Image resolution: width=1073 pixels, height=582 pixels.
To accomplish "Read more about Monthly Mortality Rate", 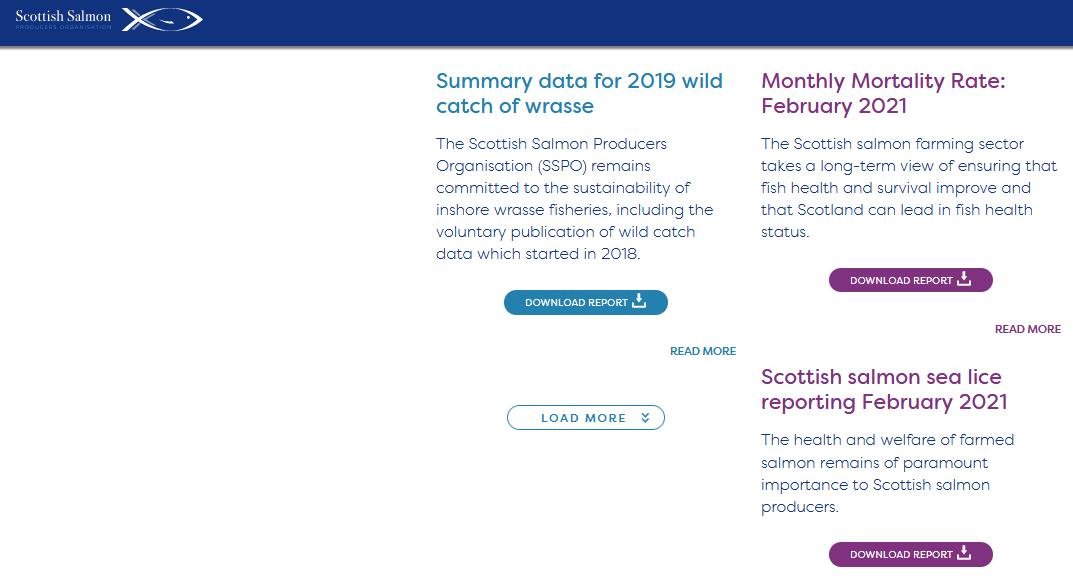I will (1027, 329).
